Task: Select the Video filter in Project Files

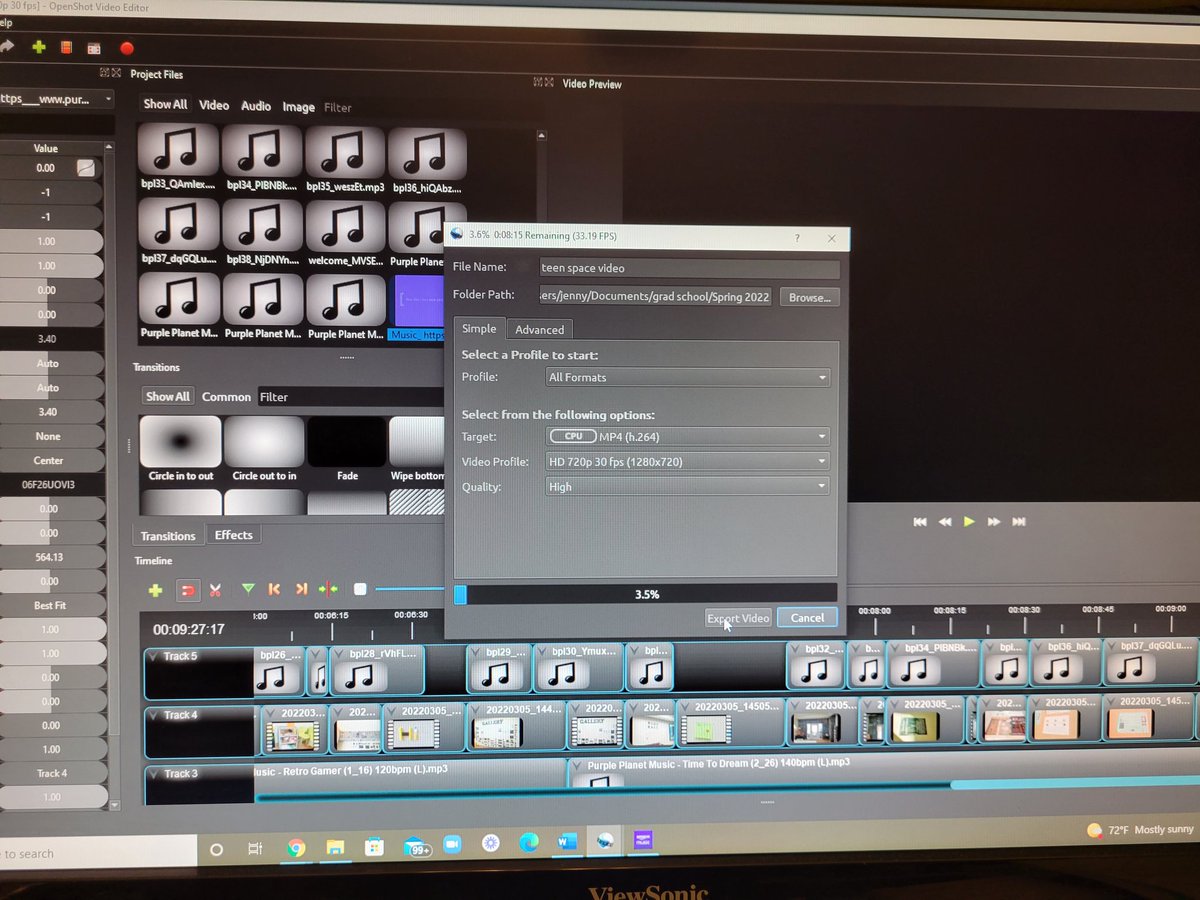Action: coord(214,105)
